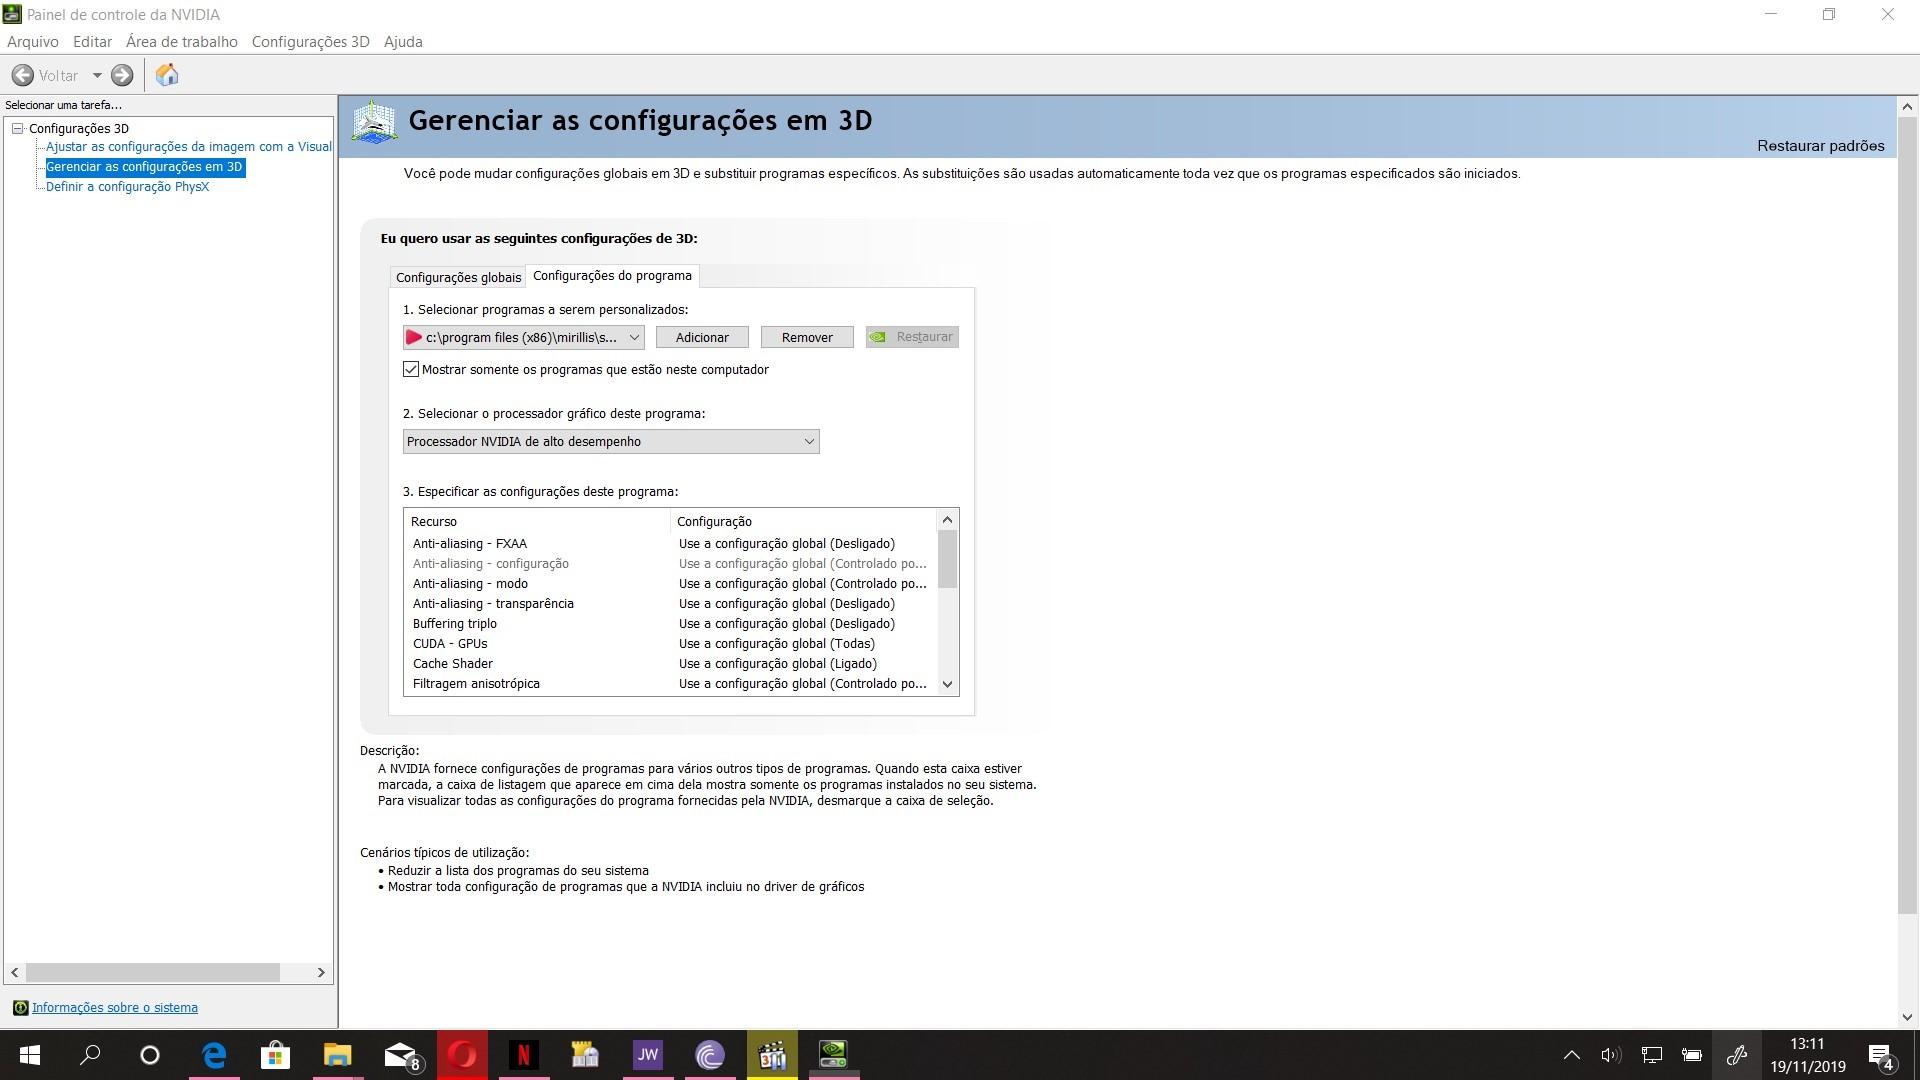Select the Filtragem anisotrópica row
The image size is (1920, 1080).
pos(670,684)
